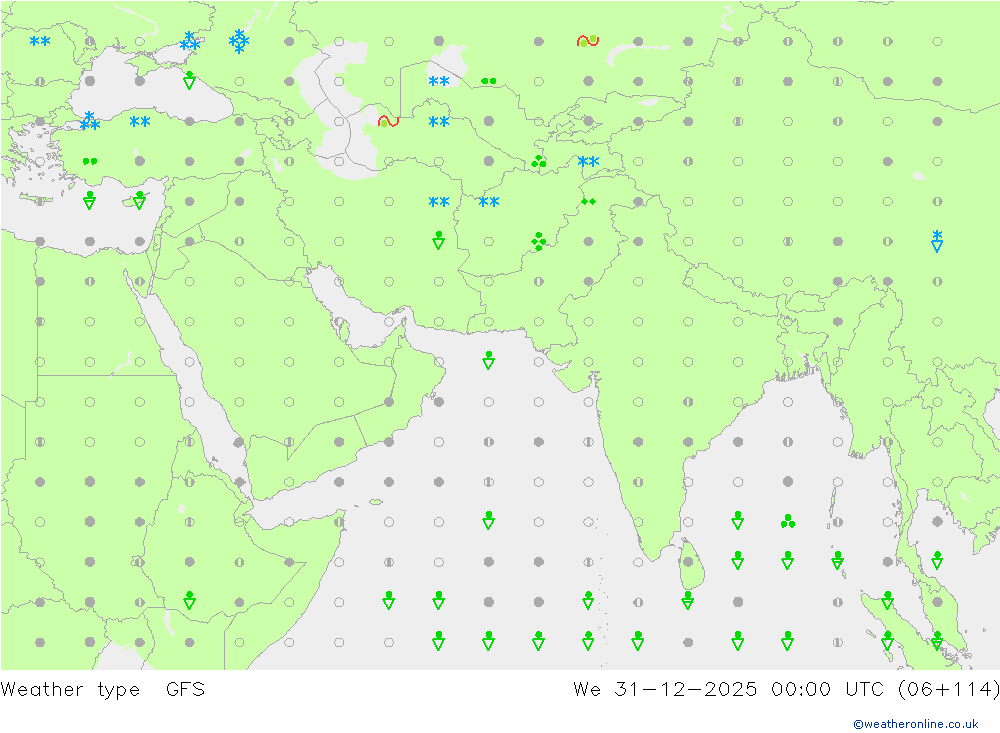This screenshot has height=733, width=1000.
Task: Choose the large heavy snowflake symbol north of the Black Sea
Action: coord(239,41)
